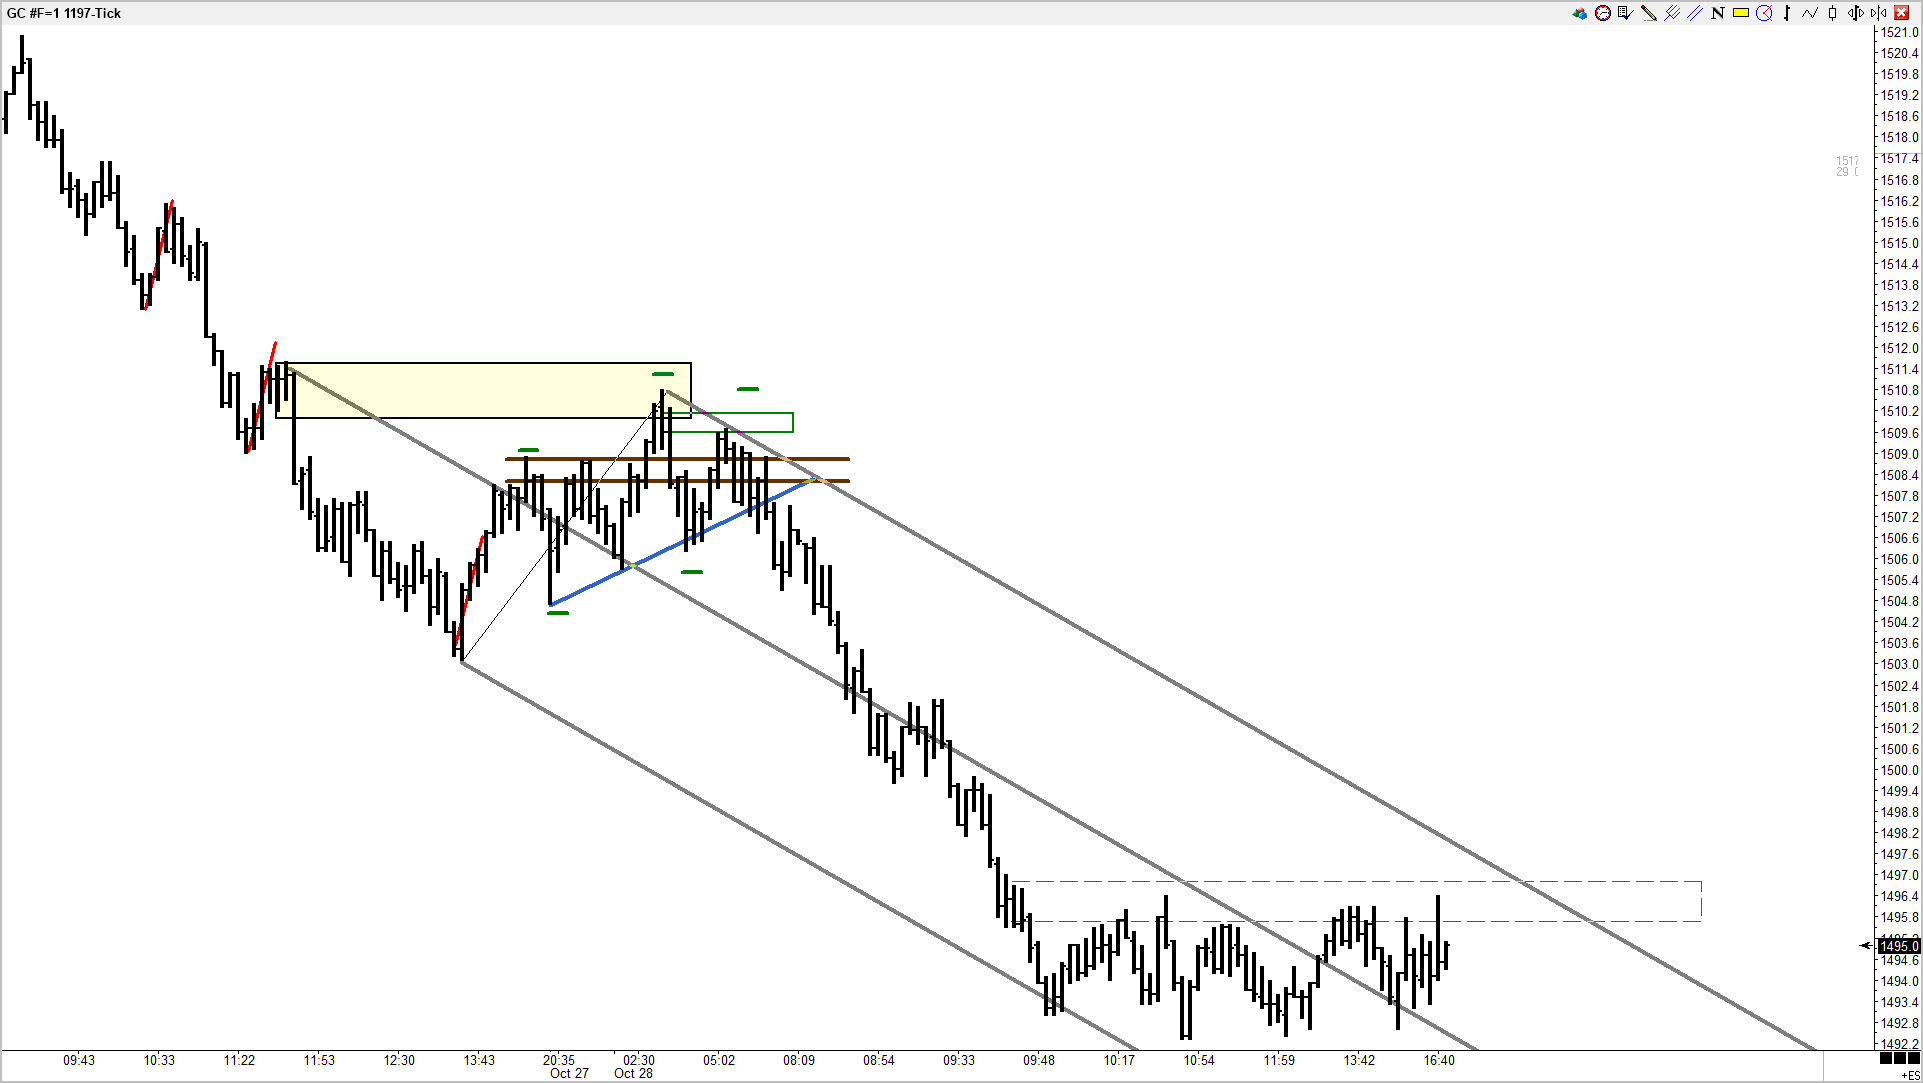Open the clock time settings icon

coord(1603,13)
